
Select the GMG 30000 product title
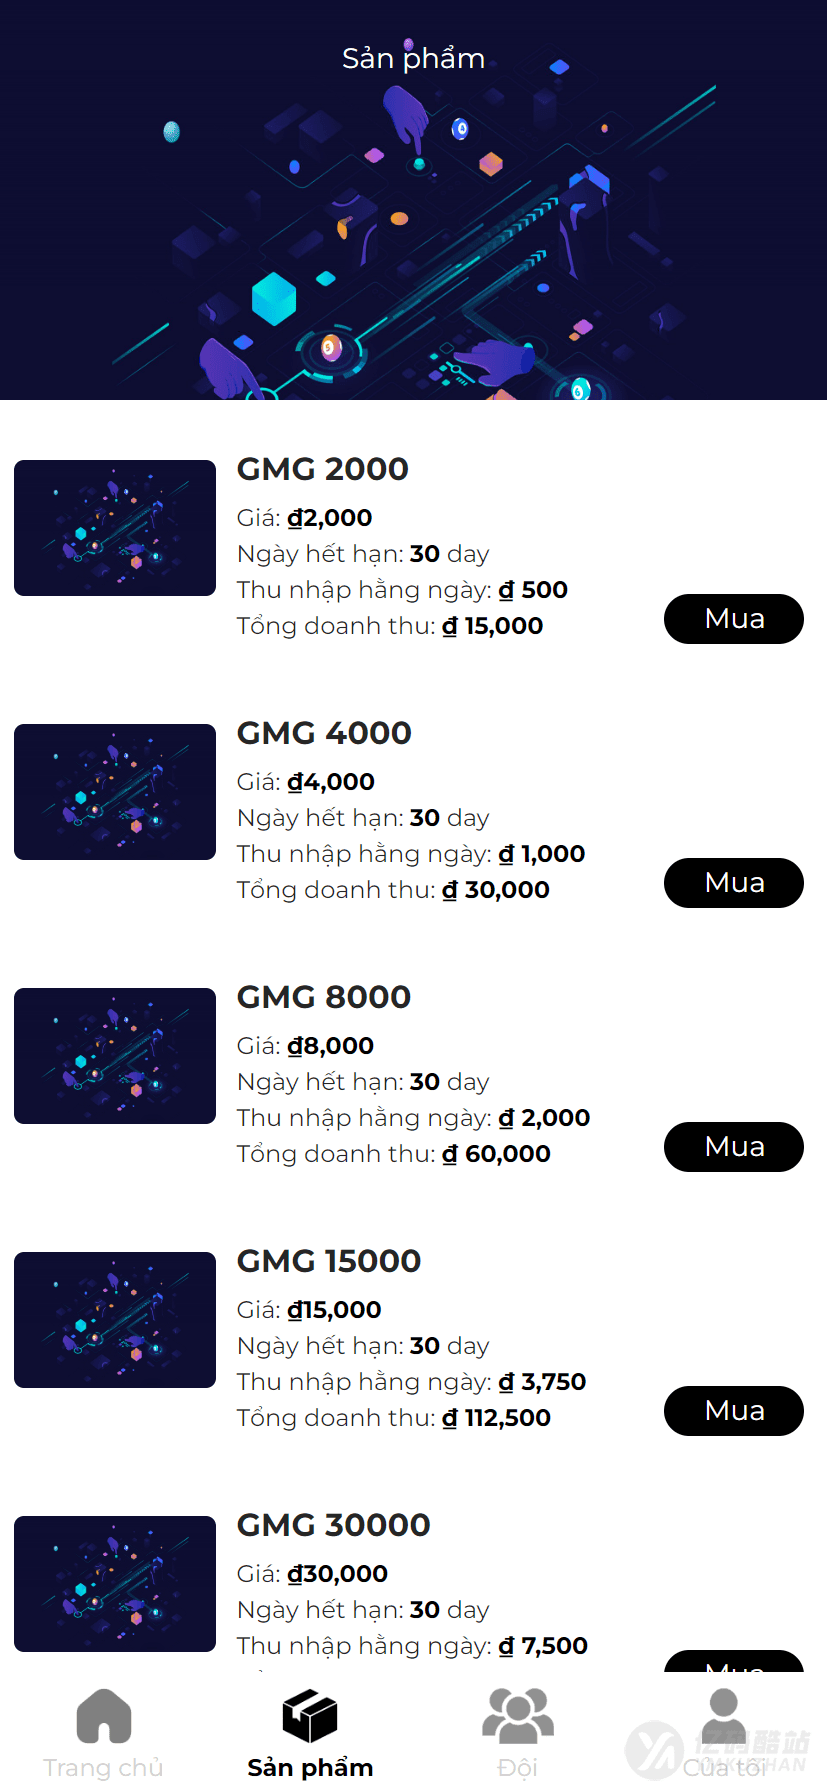pyautogui.click(x=333, y=1525)
